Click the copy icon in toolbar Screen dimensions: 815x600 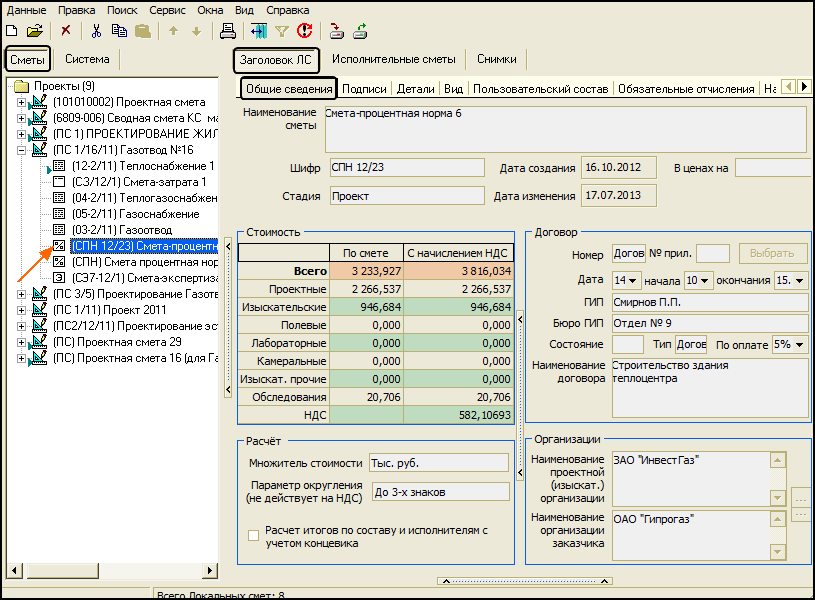click(119, 31)
